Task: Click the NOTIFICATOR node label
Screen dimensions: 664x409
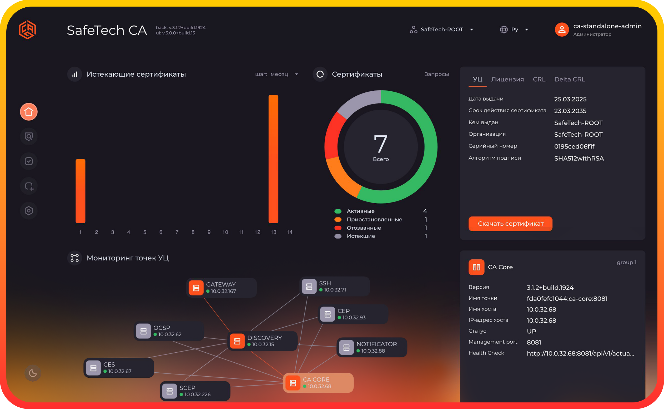Action: pos(376,344)
